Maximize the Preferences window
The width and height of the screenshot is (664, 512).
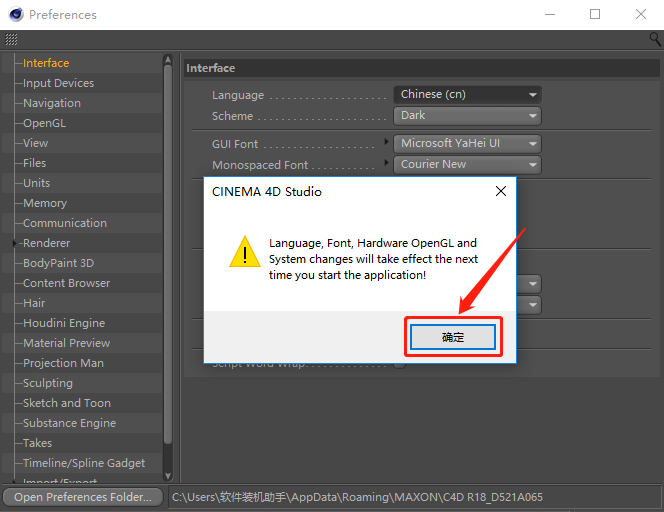(595, 14)
